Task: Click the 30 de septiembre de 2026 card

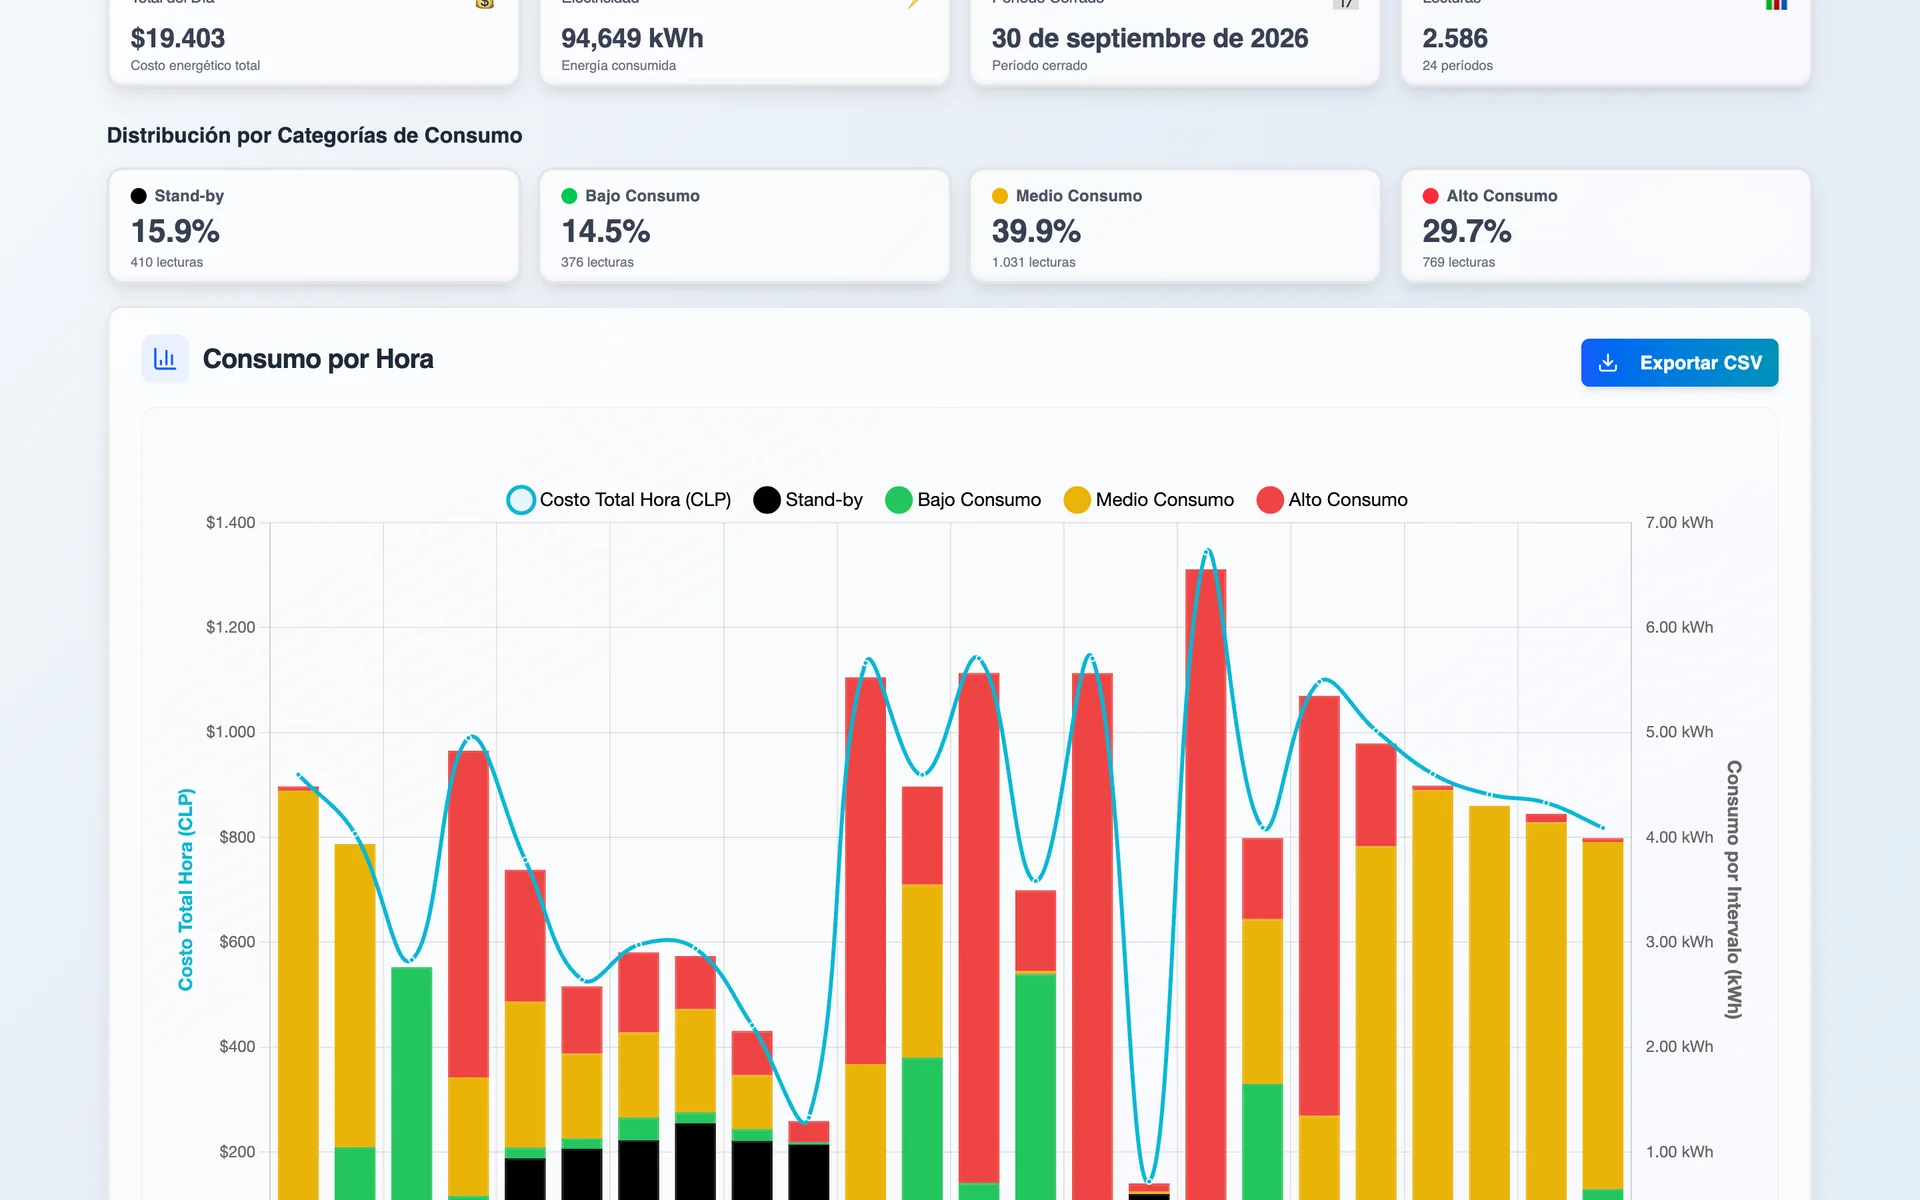Action: (x=1175, y=42)
